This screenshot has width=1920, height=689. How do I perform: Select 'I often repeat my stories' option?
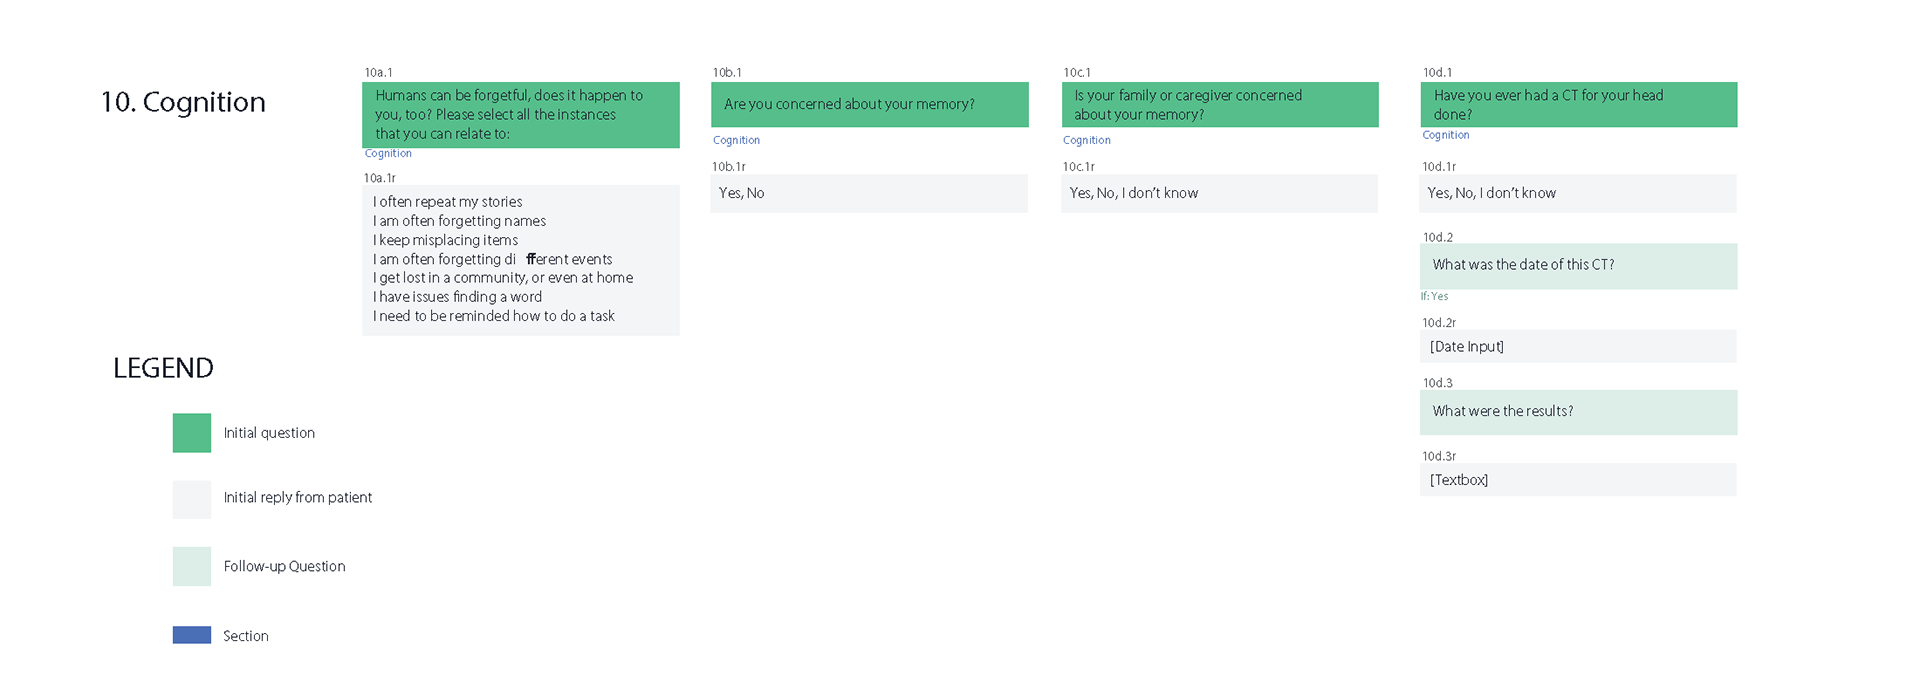click(x=448, y=202)
